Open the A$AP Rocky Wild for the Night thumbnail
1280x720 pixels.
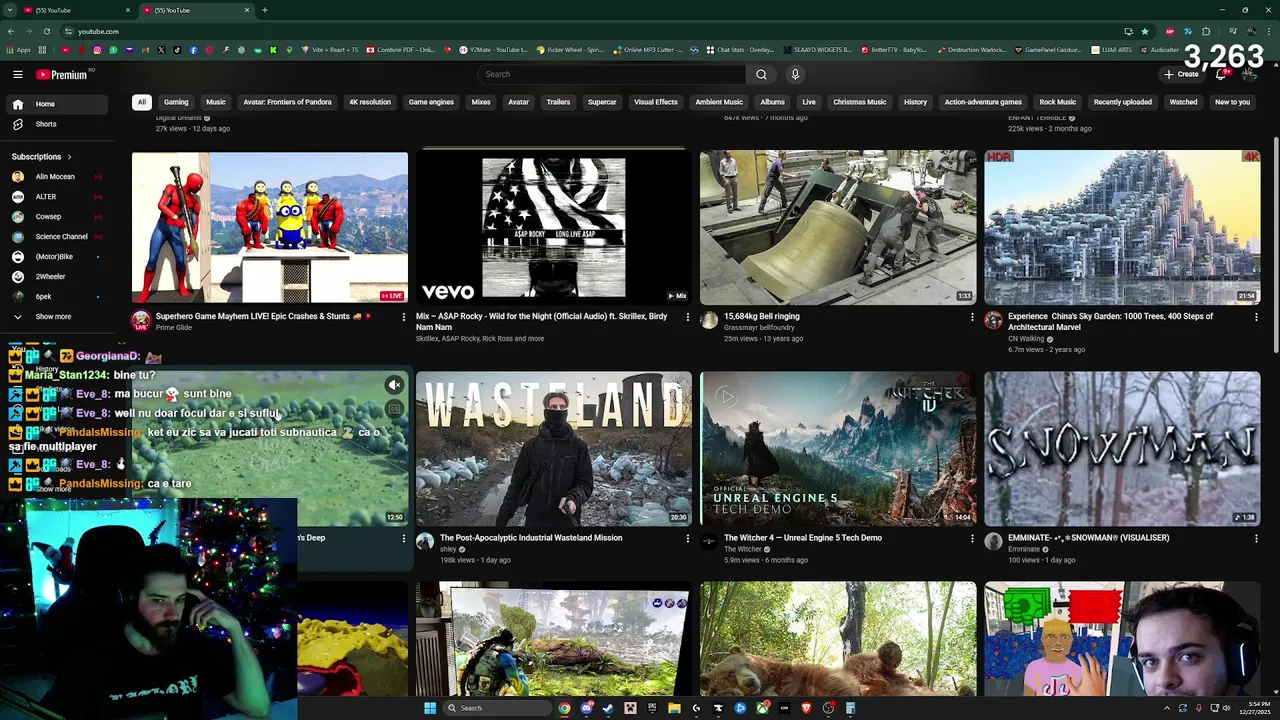coord(554,227)
